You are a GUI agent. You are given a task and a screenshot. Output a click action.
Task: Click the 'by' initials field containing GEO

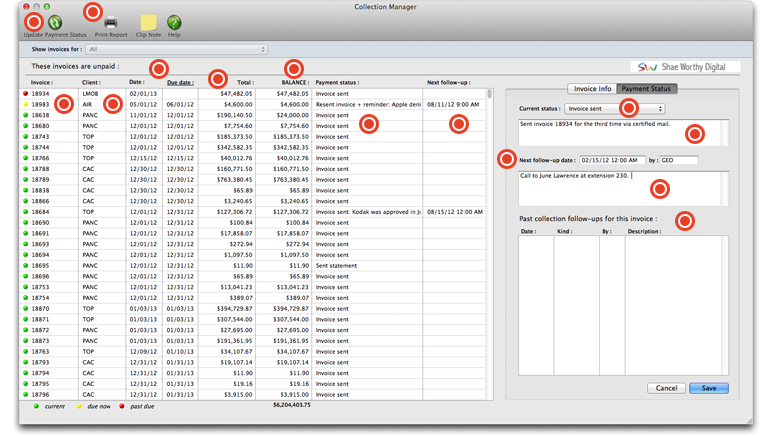coord(679,160)
